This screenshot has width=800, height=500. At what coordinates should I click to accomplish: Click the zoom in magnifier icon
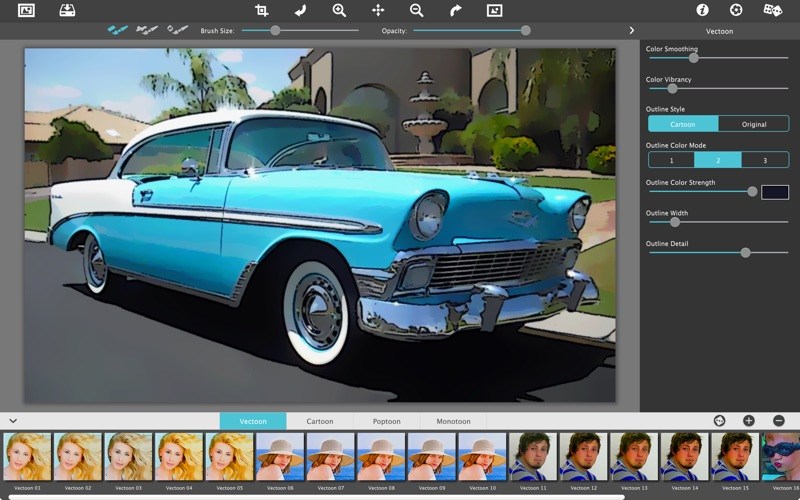(339, 10)
